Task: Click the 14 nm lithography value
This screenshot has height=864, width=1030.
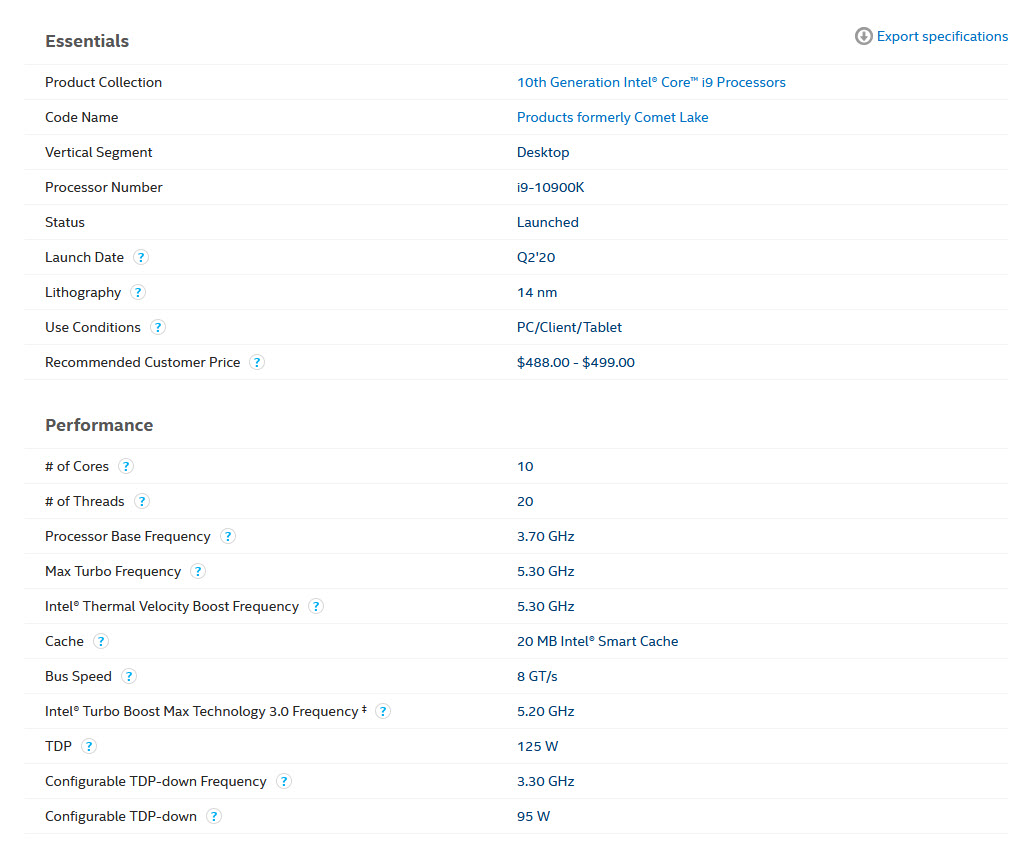Action: point(537,292)
